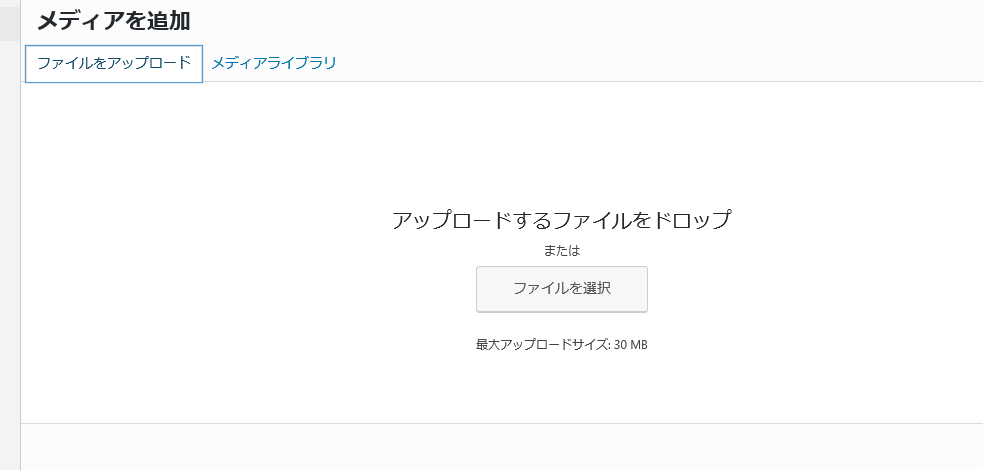The image size is (983, 470).
Task: Click the アップロードするファイルをドロップ heading text
Action: point(562,220)
